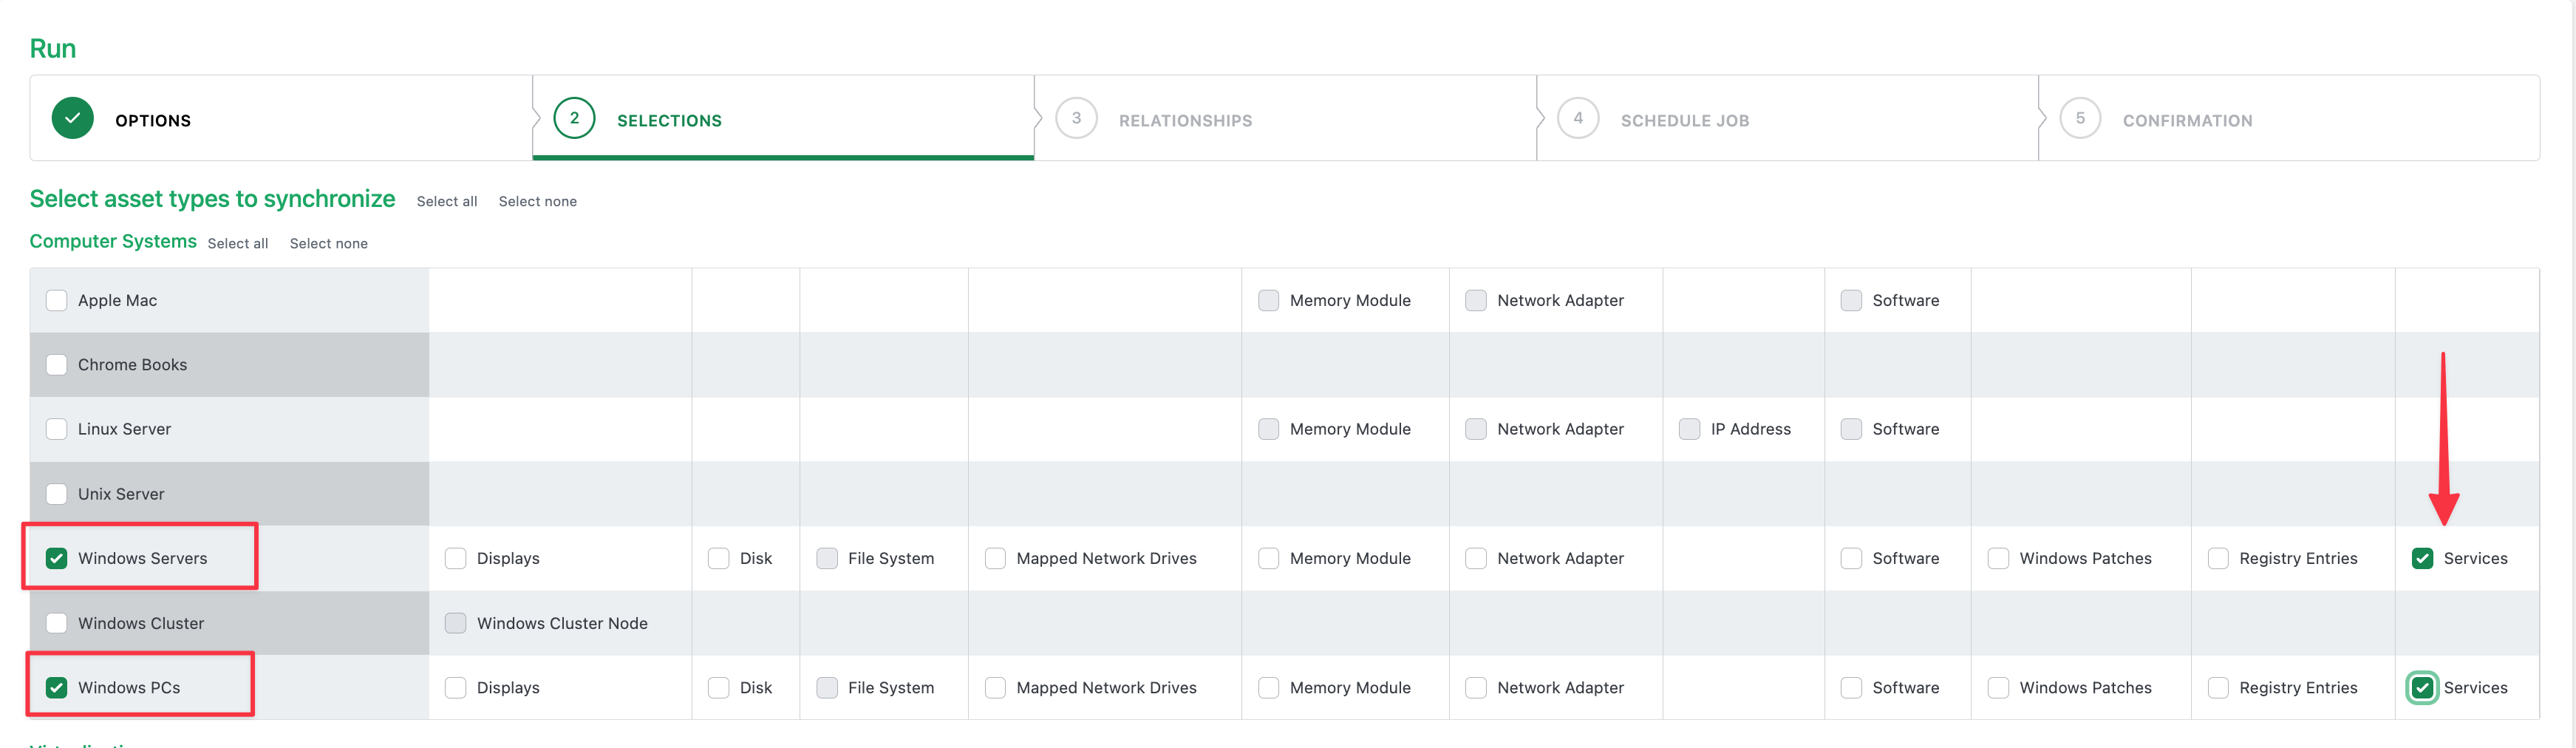This screenshot has width=2576, height=748.
Task: Enable Registry Entries for Windows Servers
Action: pyautogui.click(x=2219, y=558)
